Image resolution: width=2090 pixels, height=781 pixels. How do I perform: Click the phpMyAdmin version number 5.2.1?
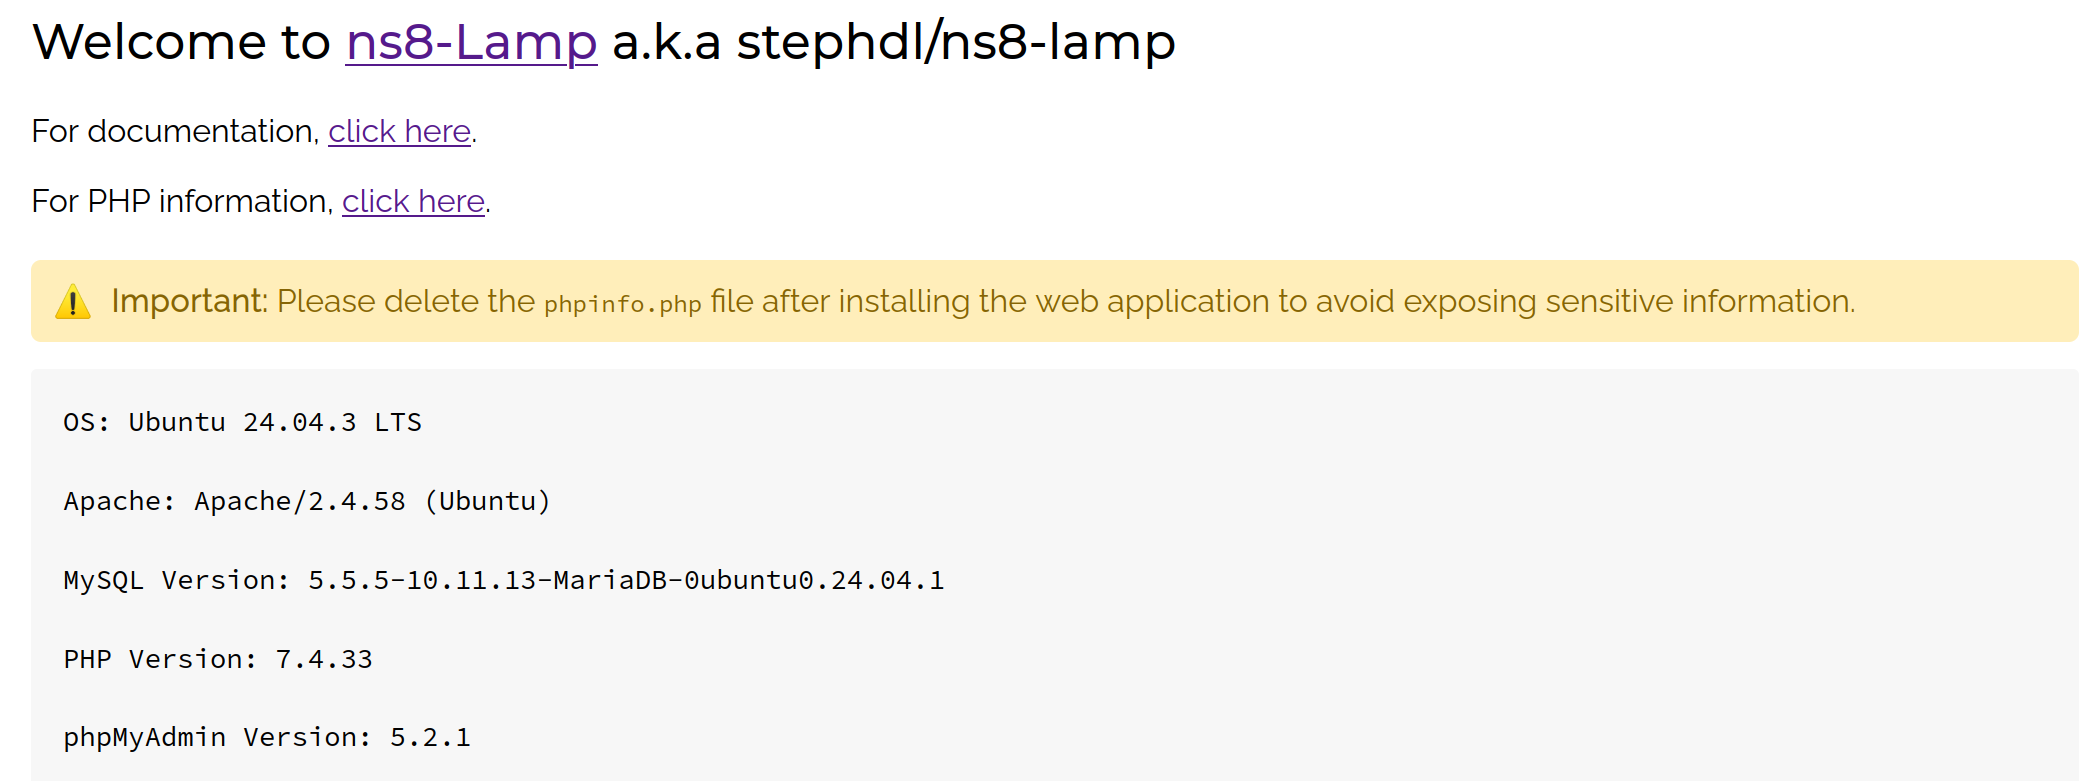click(430, 737)
